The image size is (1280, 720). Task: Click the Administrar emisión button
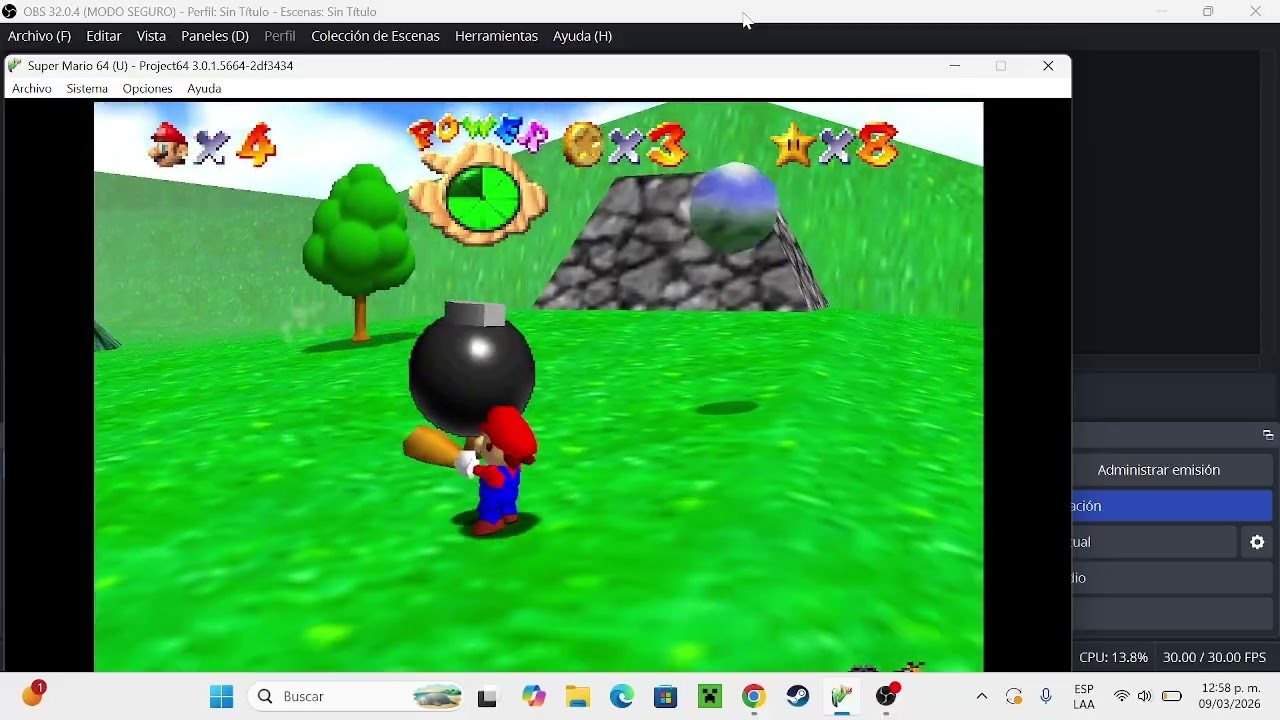coord(1173,470)
